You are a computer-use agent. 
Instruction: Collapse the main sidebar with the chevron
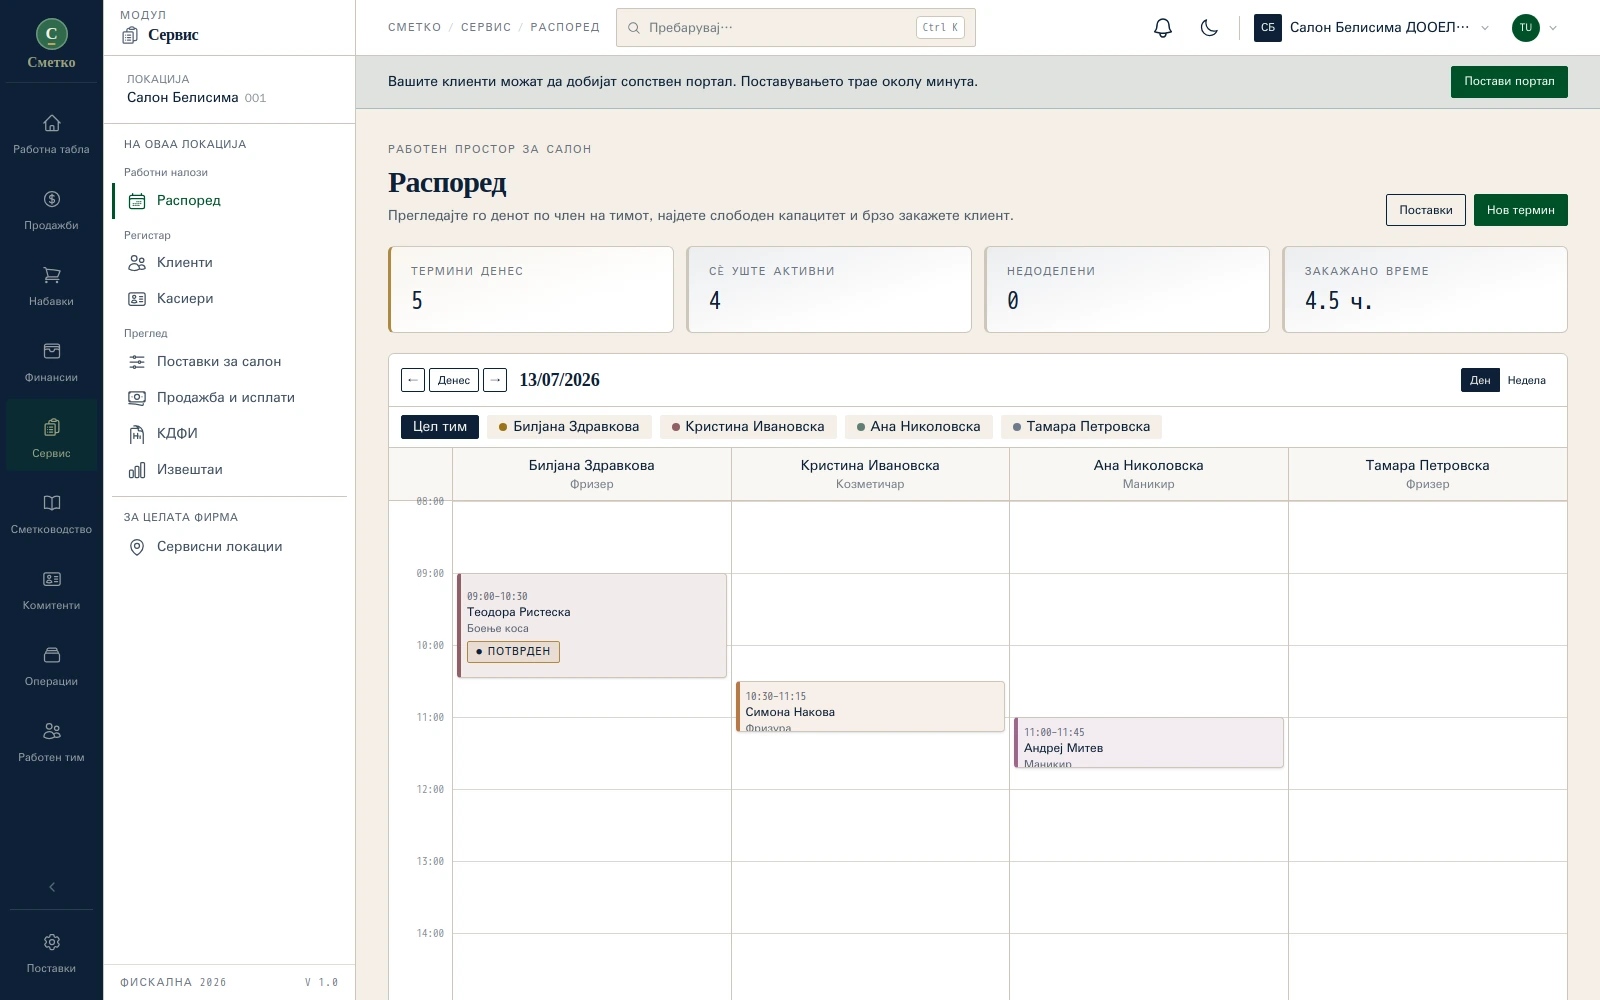click(x=52, y=887)
